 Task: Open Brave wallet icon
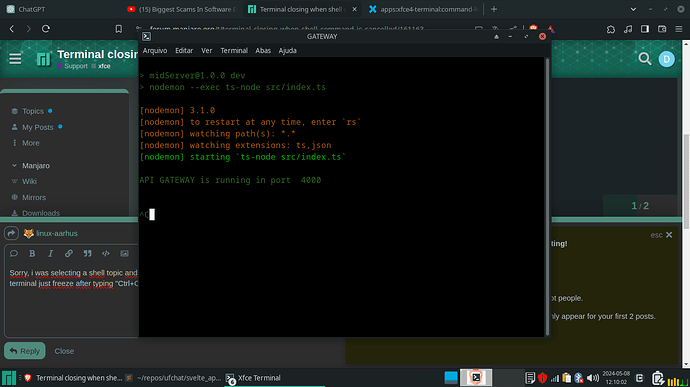click(662, 29)
